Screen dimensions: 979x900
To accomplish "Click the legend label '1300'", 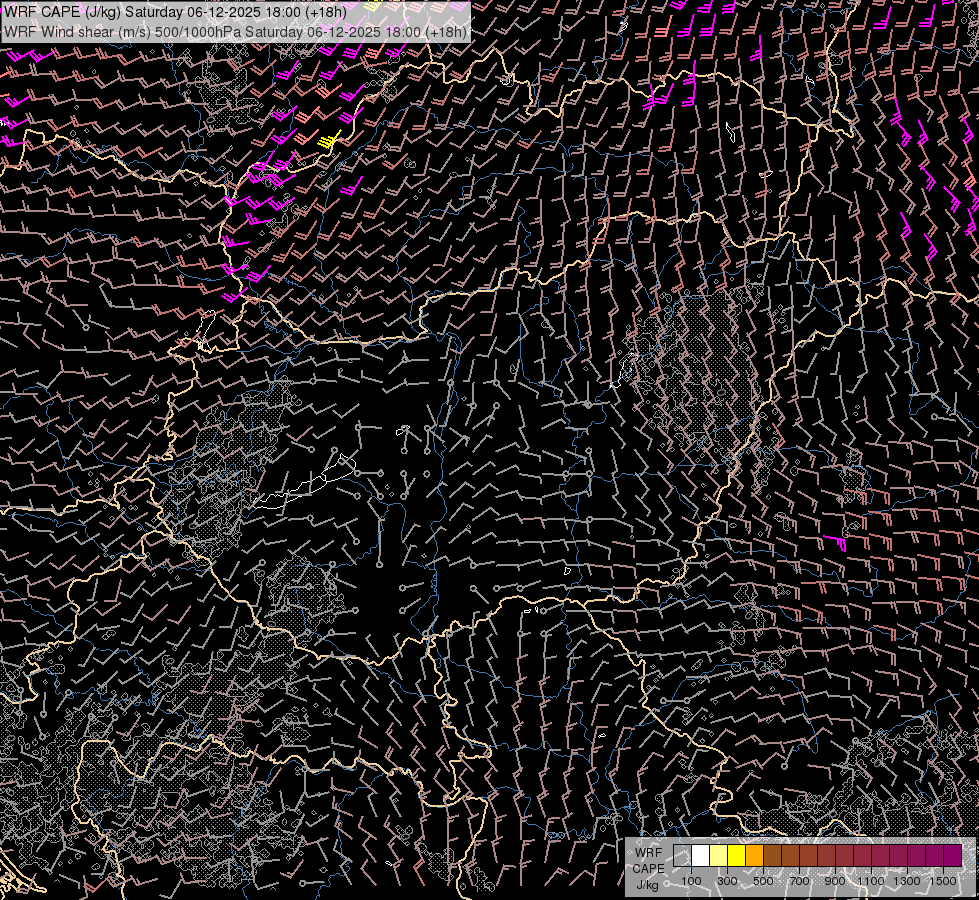I will (x=907, y=881).
